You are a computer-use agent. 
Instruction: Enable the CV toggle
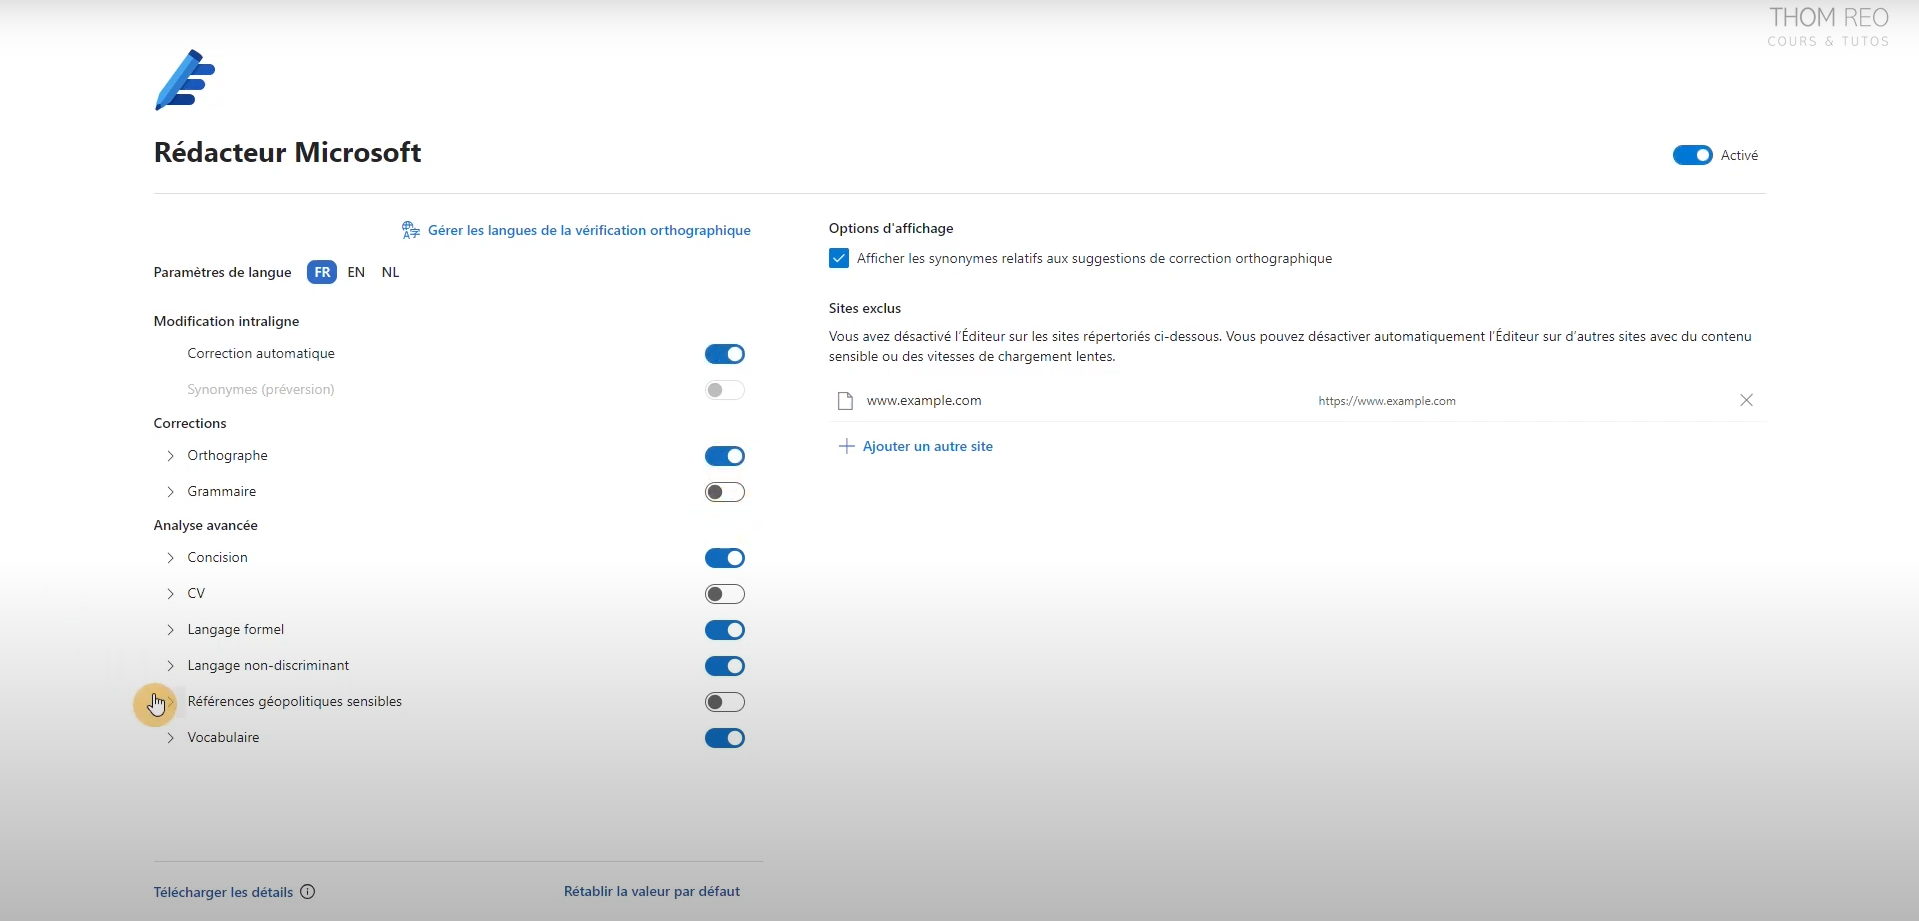[x=725, y=594]
